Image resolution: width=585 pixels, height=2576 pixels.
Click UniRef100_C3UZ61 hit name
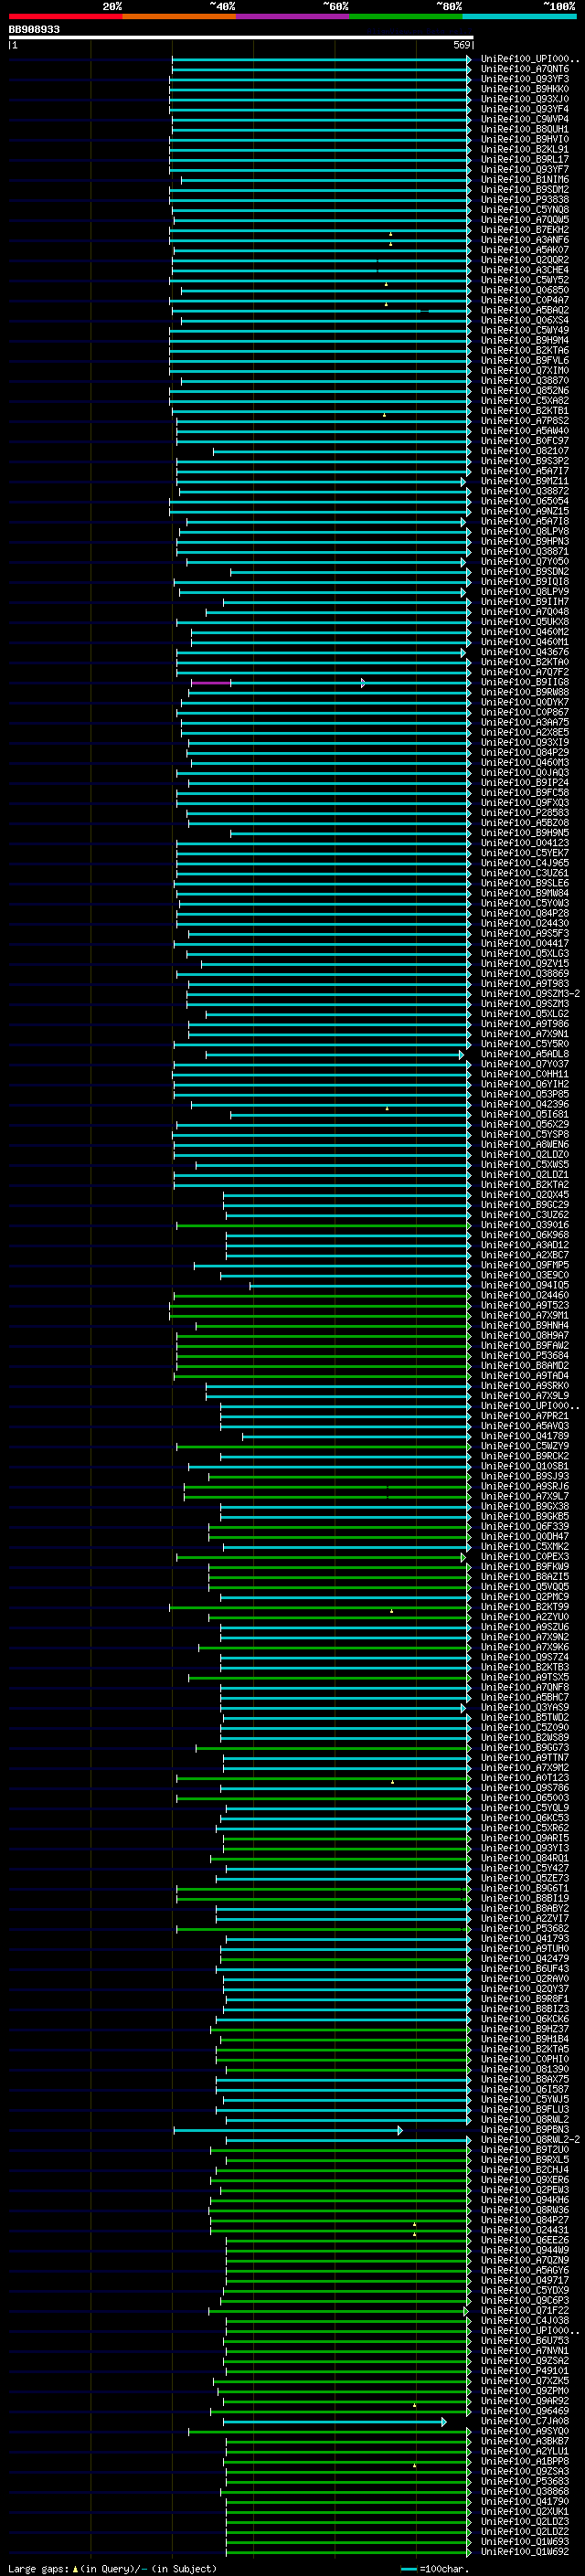525,873
